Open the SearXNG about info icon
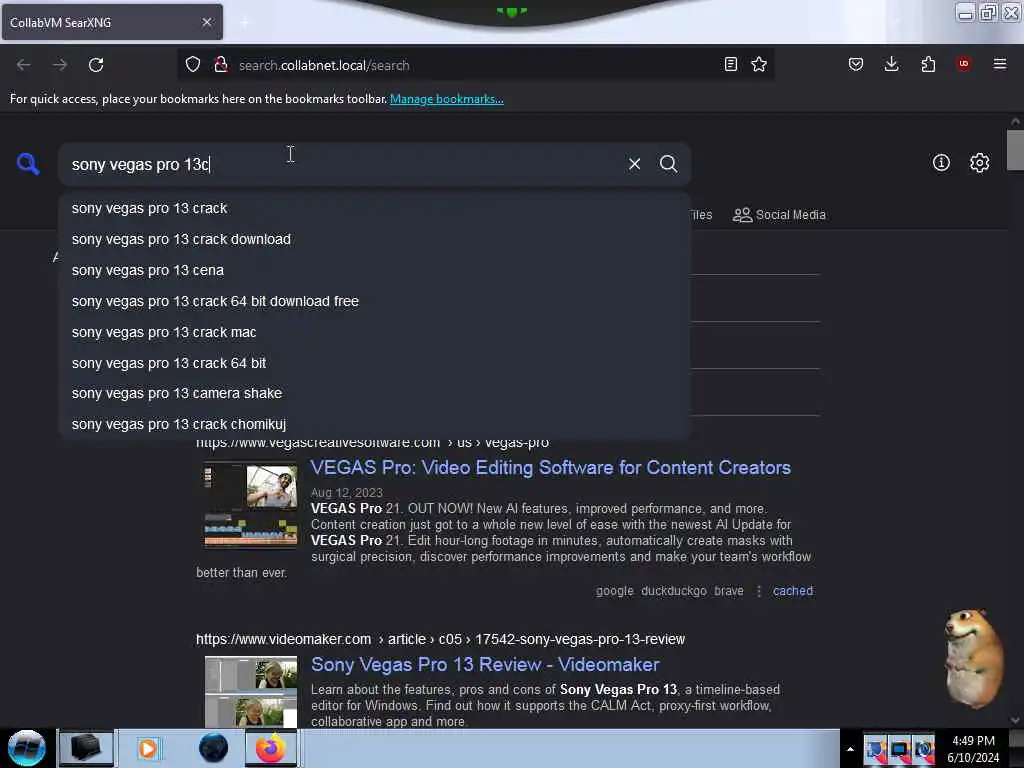1024x768 pixels. coord(941,163)
